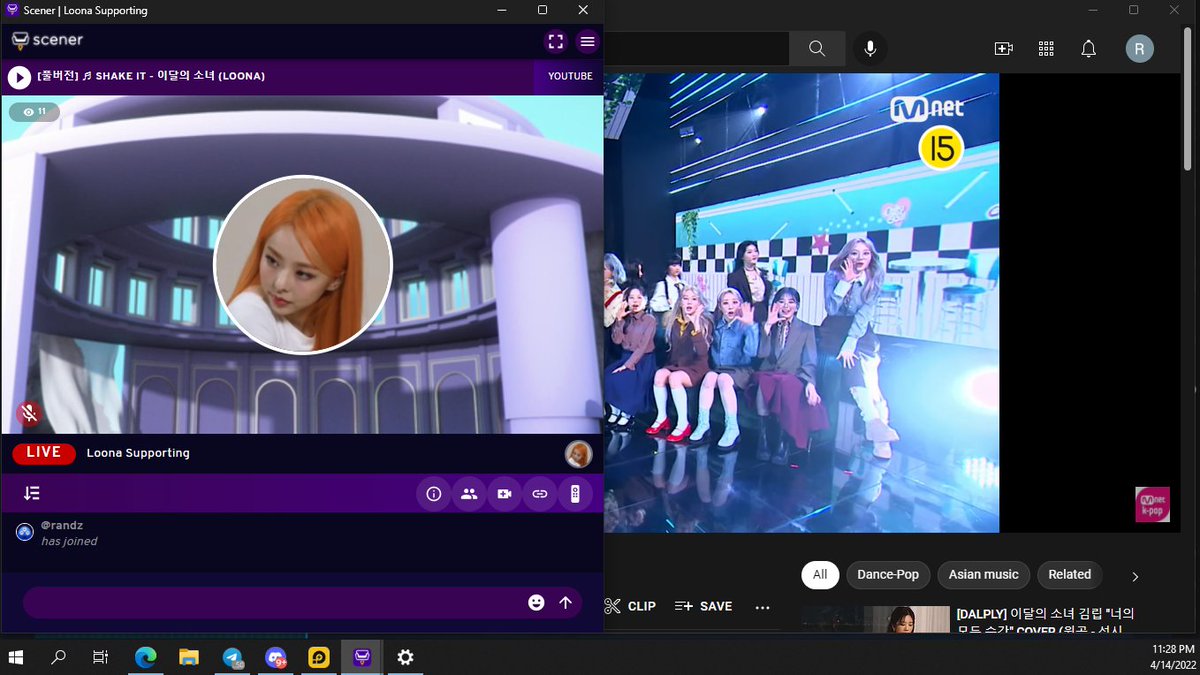Toggle the camera icon in Scener
Viewport: 1200px width, 675px height.
[x=504, y=494]
